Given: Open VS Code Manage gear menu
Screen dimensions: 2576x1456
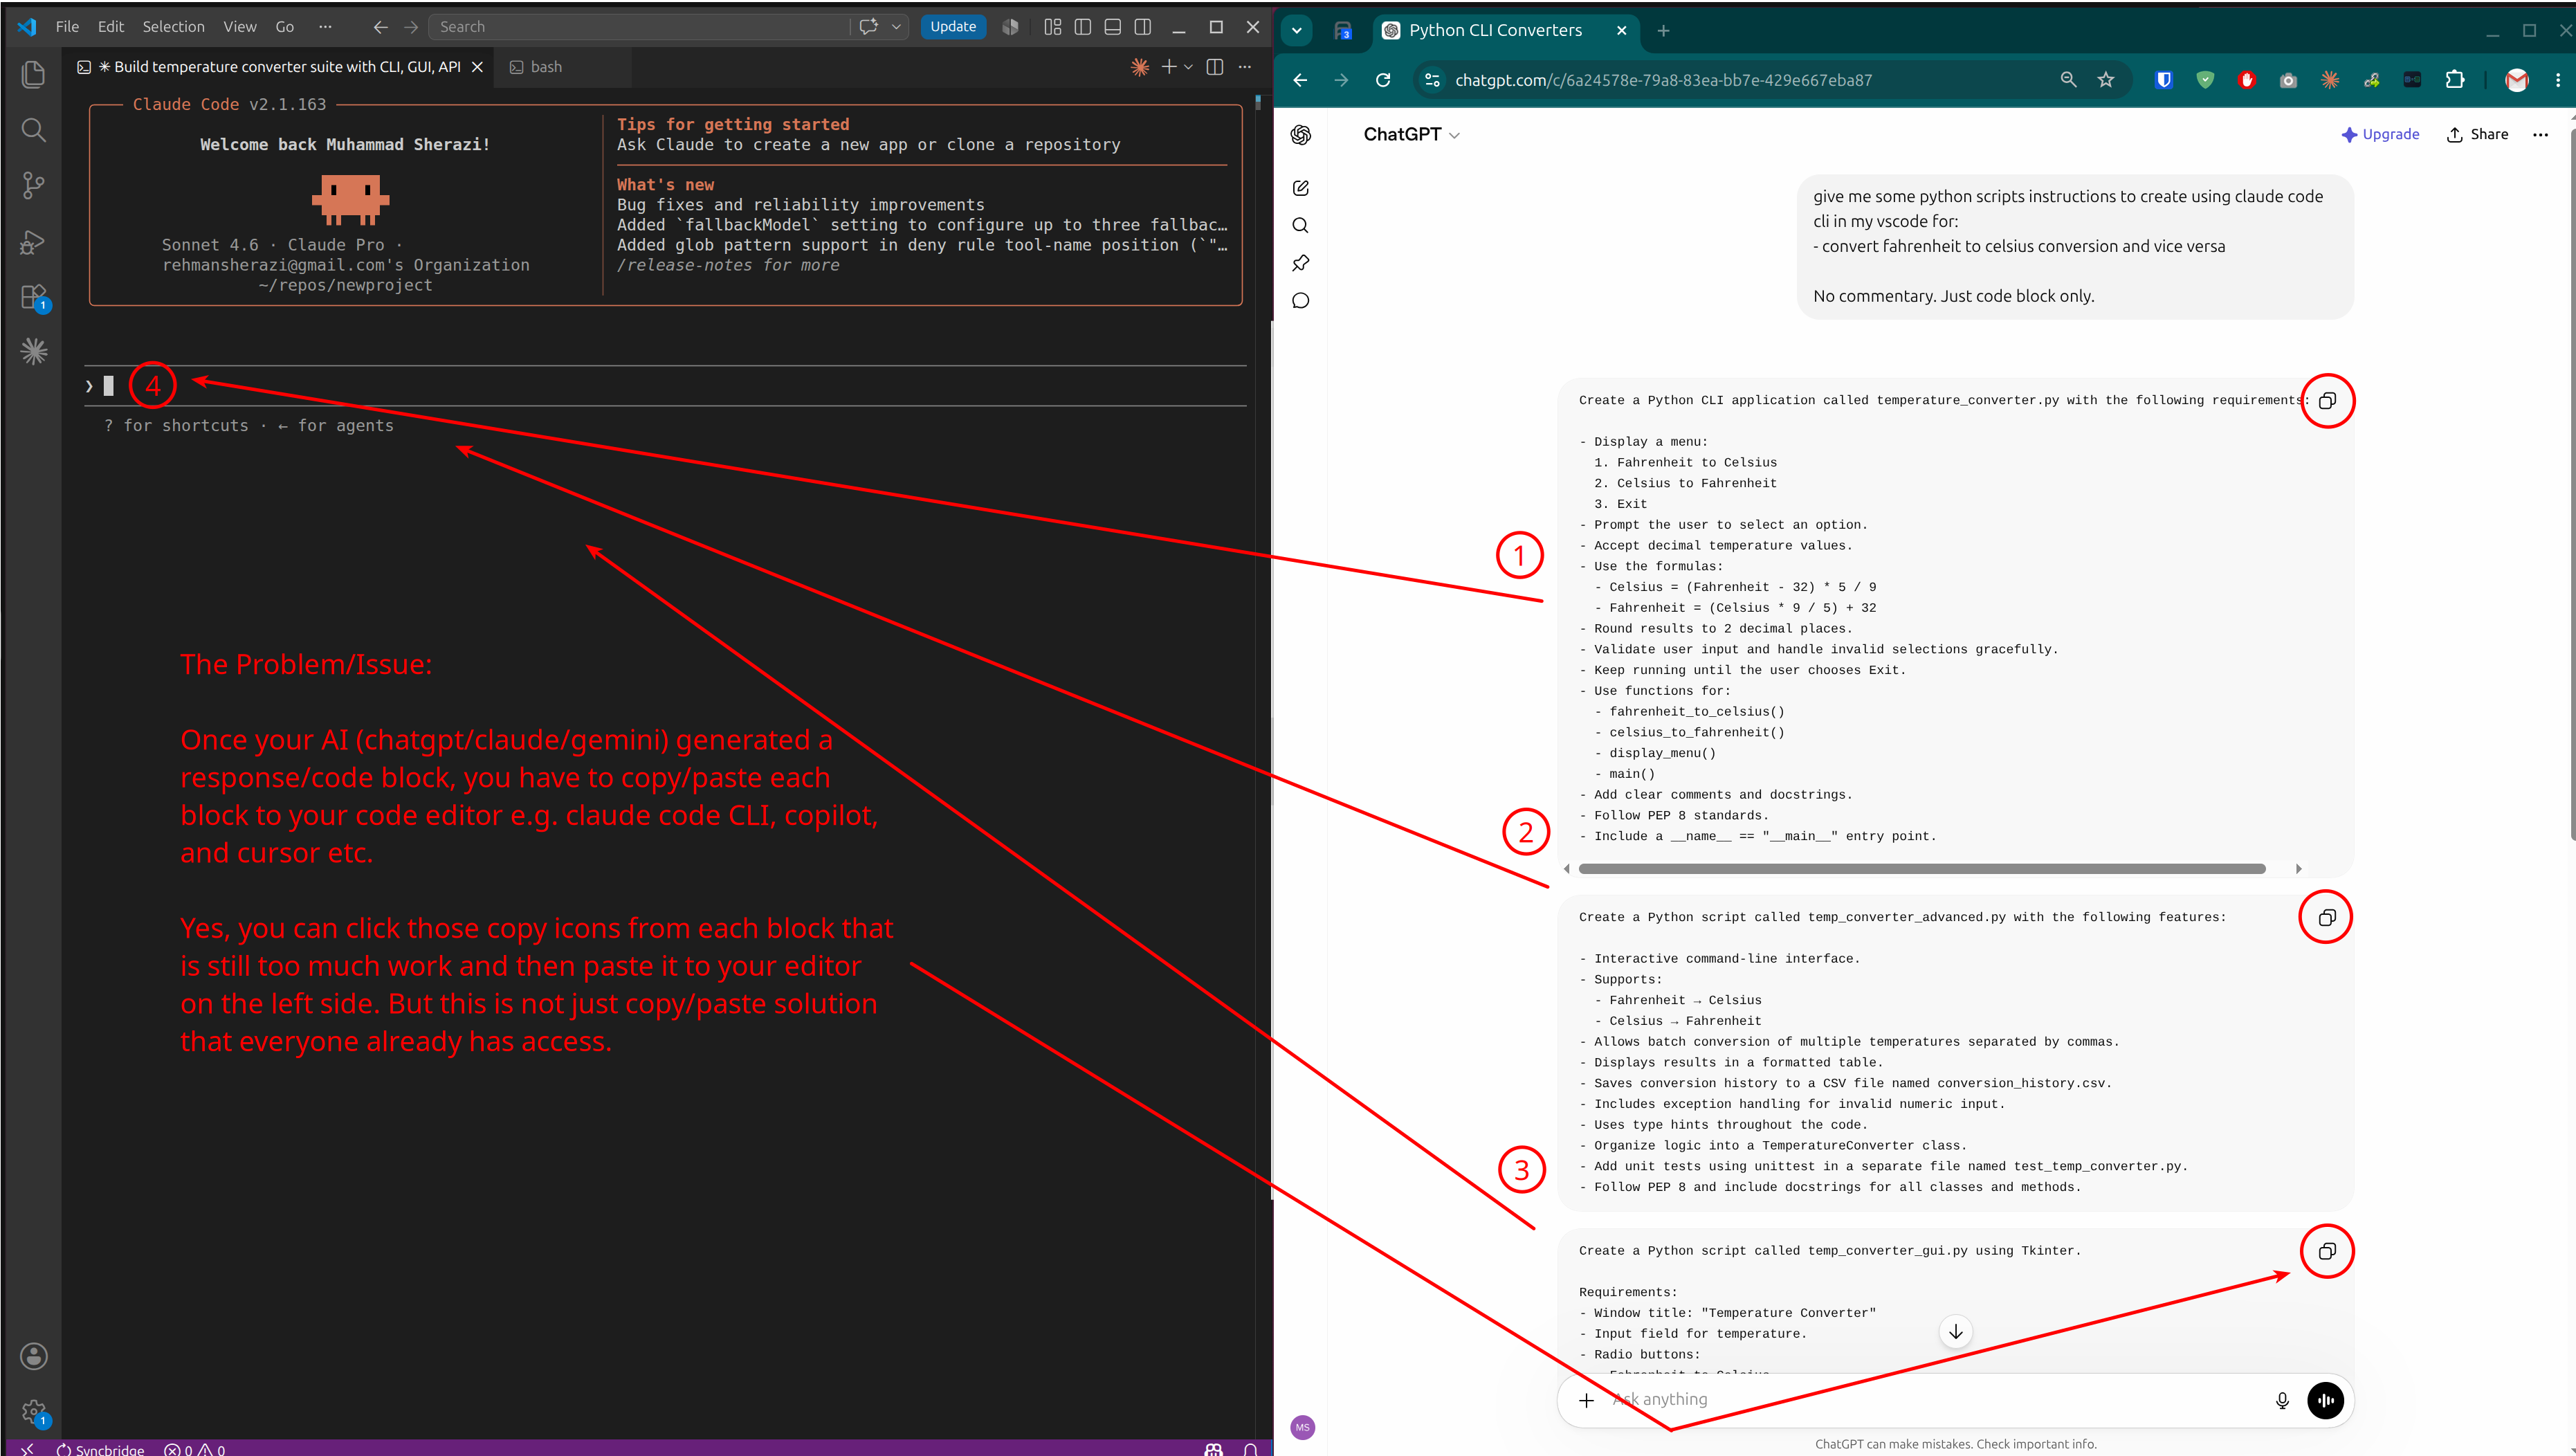Looking at the screenshot, I should pyautogui.click(x=33, y=1411).
